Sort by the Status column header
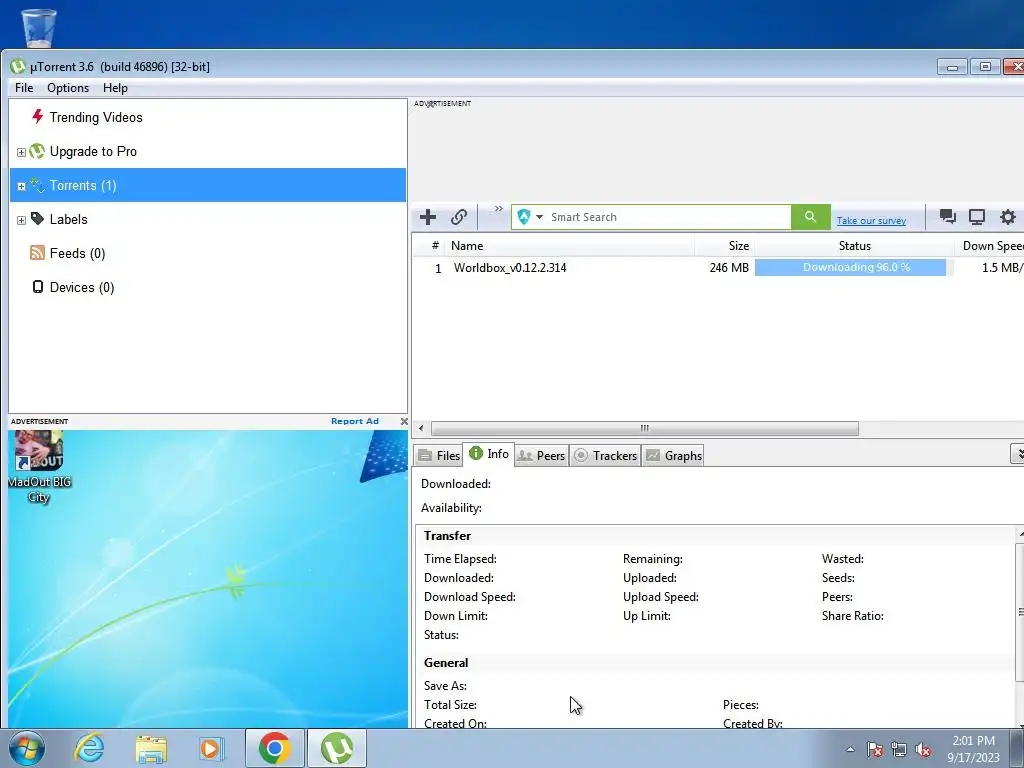 click(x=854, y=246)
